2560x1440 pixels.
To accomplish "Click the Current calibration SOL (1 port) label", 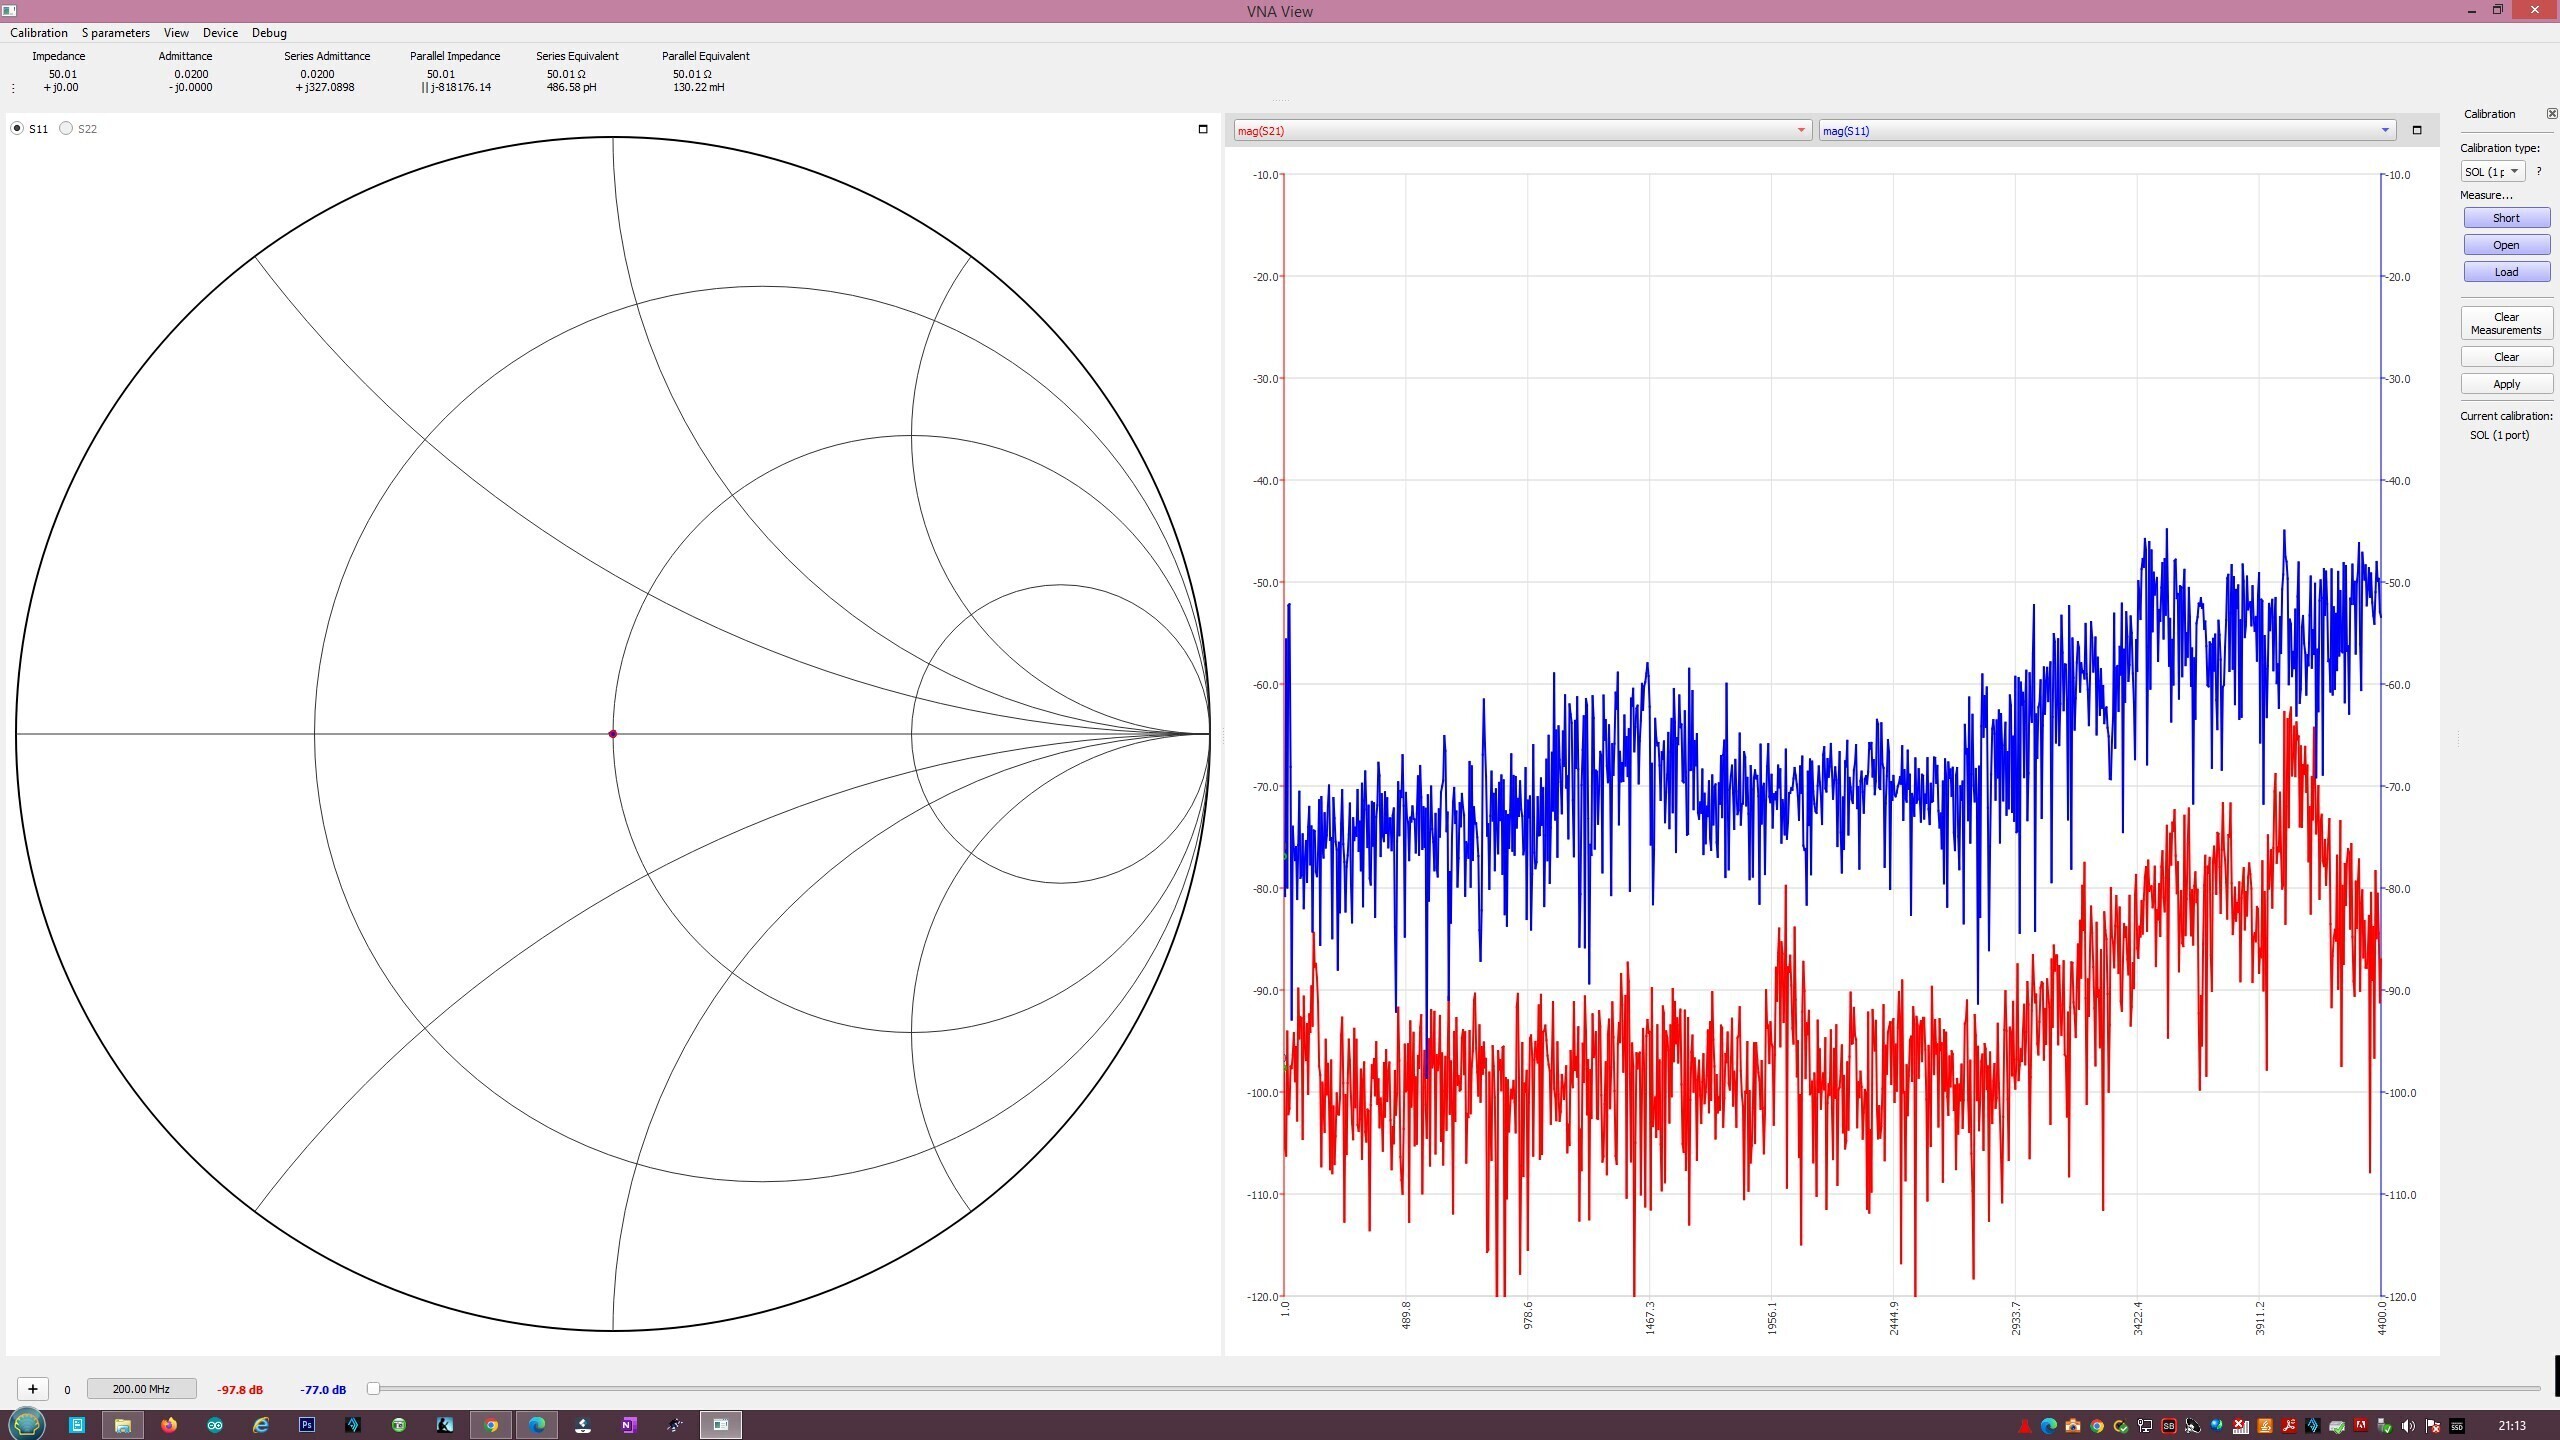I will [2499, 435].
